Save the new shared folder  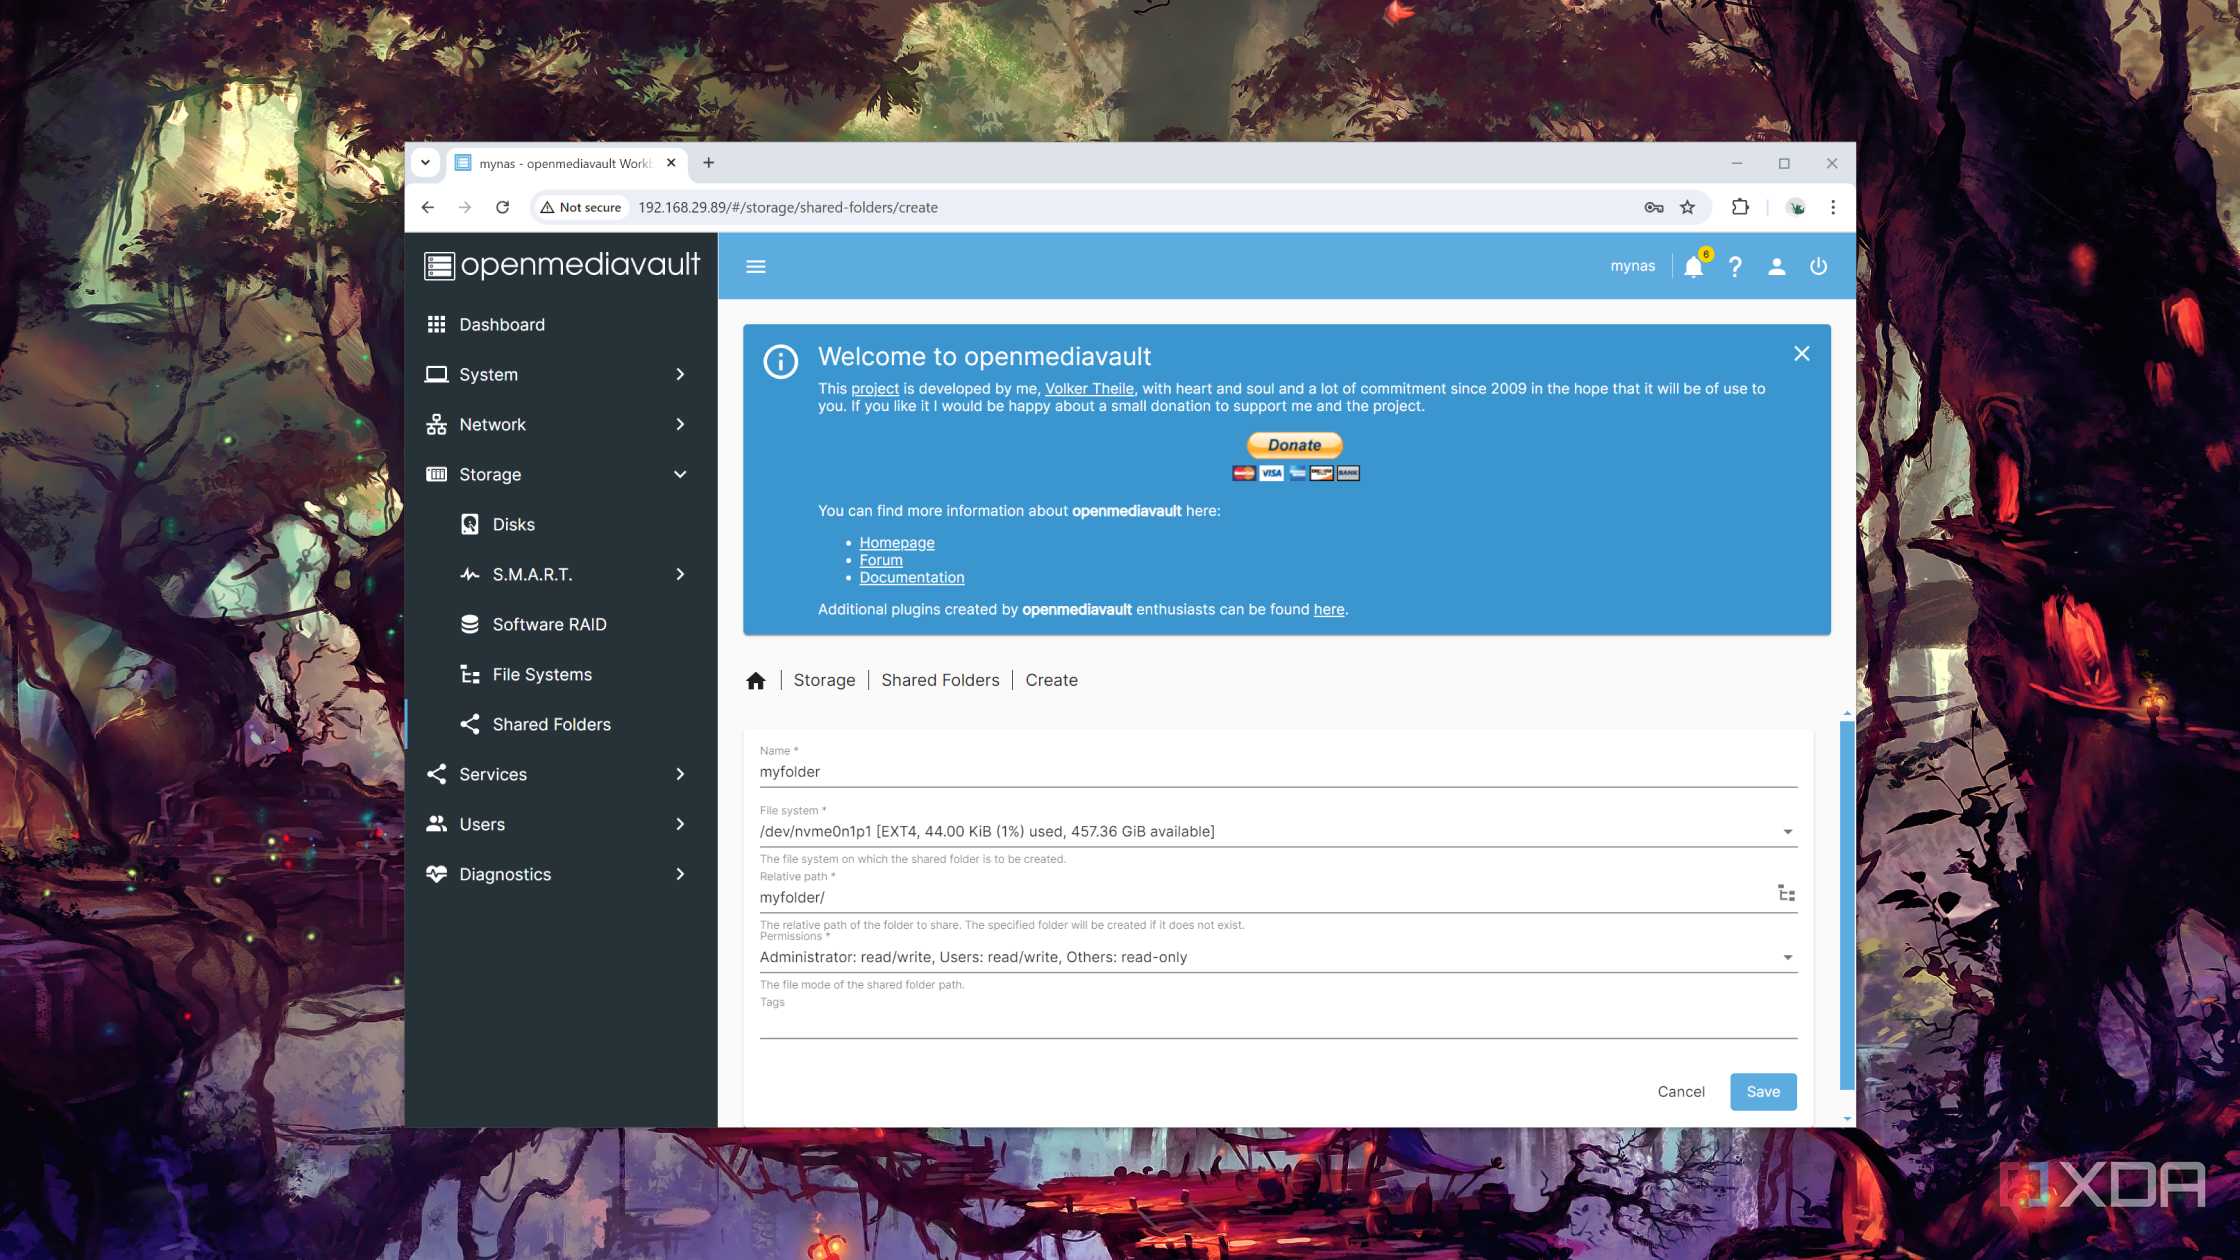[1763, 1091]
